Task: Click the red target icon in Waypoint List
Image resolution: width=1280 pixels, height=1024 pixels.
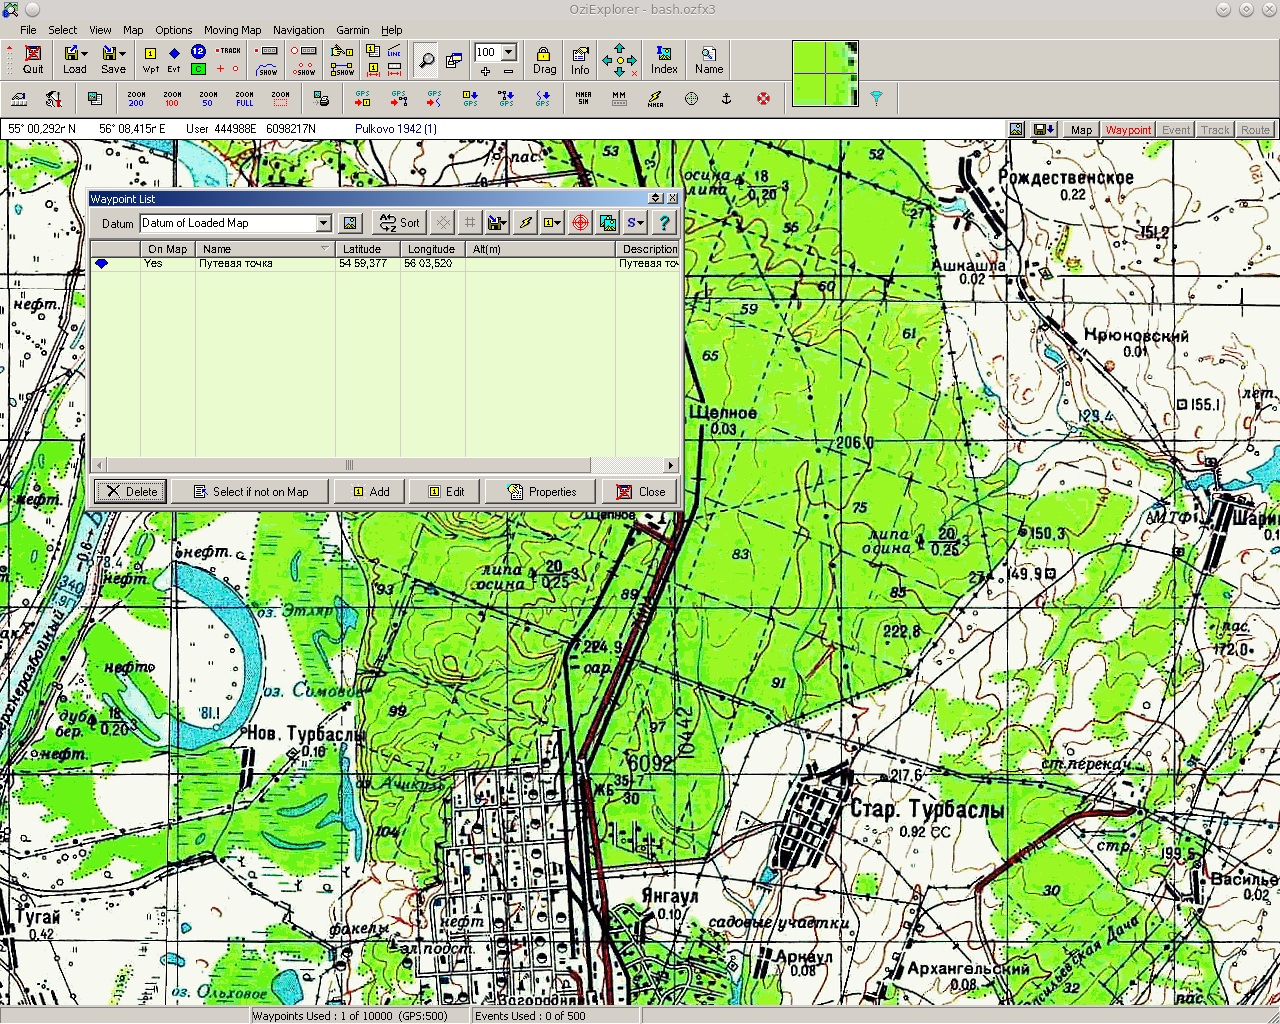Action: point(580,223)
